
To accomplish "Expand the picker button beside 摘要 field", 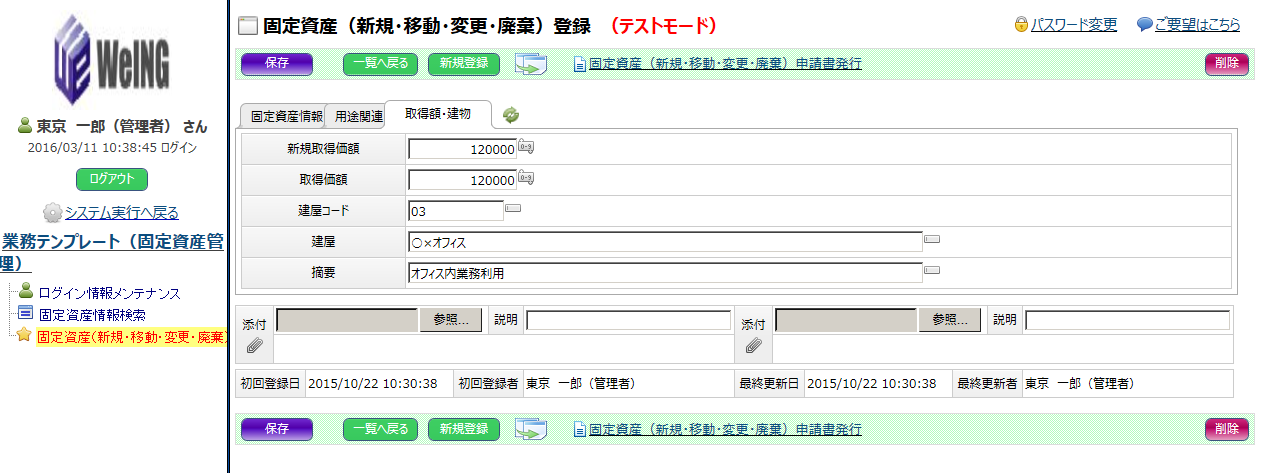I will coord(931,271).
